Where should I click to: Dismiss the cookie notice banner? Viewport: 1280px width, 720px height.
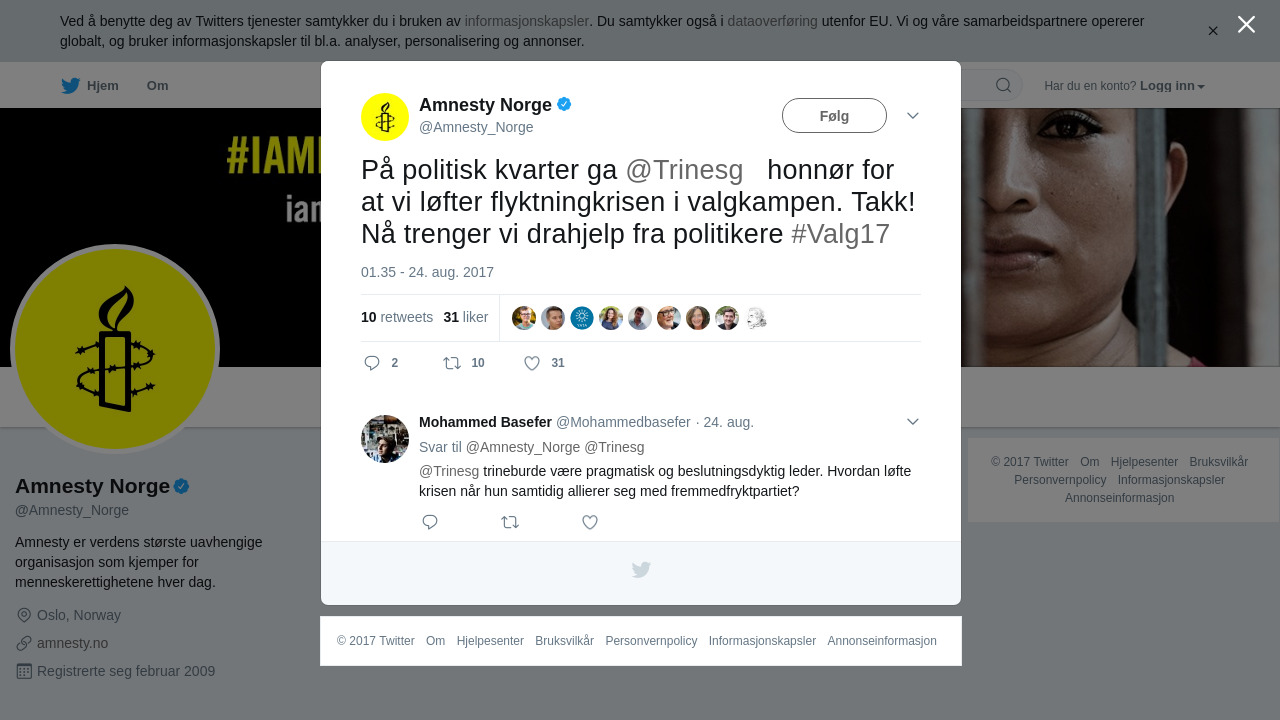[1213, 31]
